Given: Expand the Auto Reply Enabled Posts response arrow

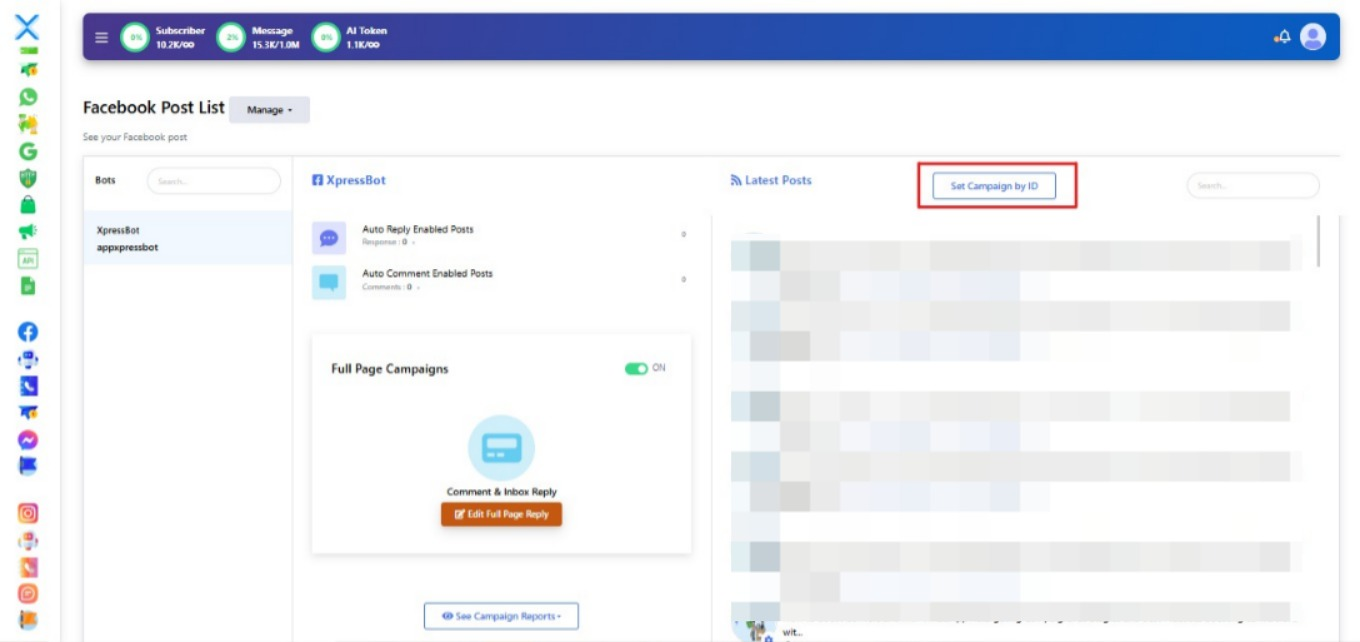Looking at the screenshot, I should coord(414,243).
